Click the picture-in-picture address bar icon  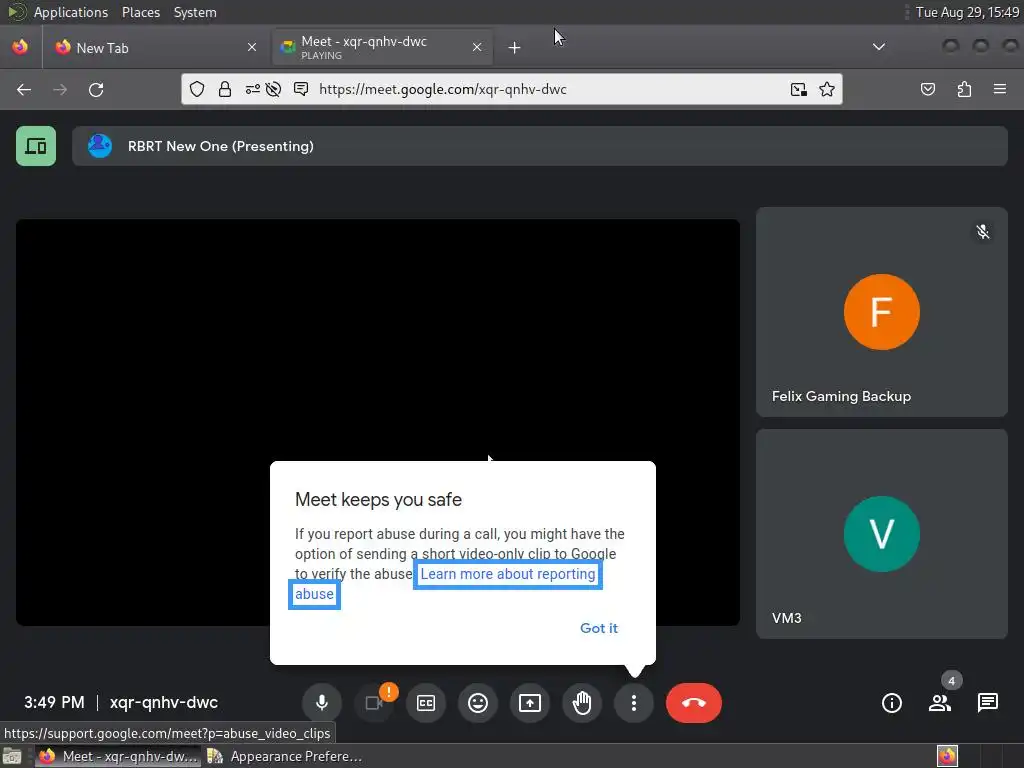798,89
